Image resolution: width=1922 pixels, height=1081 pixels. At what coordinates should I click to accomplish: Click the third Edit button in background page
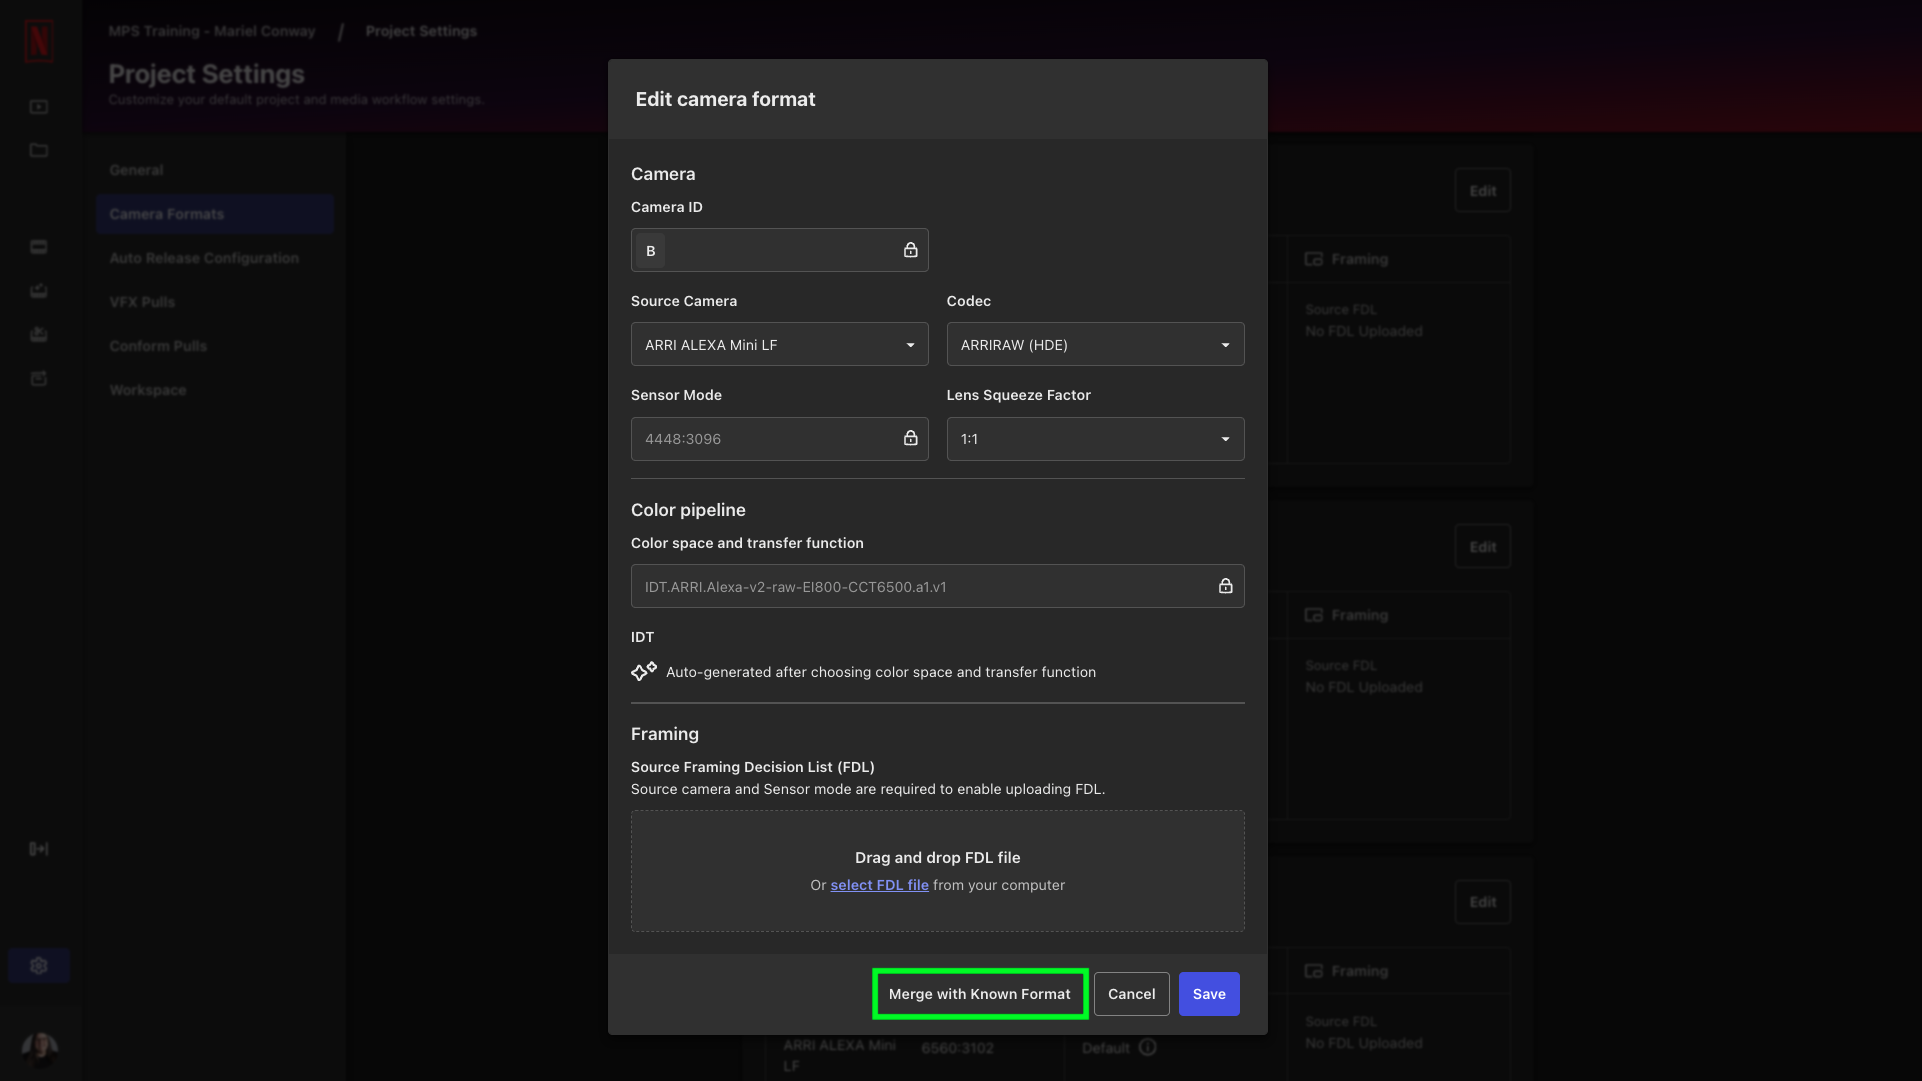(x=1482, y=902)
